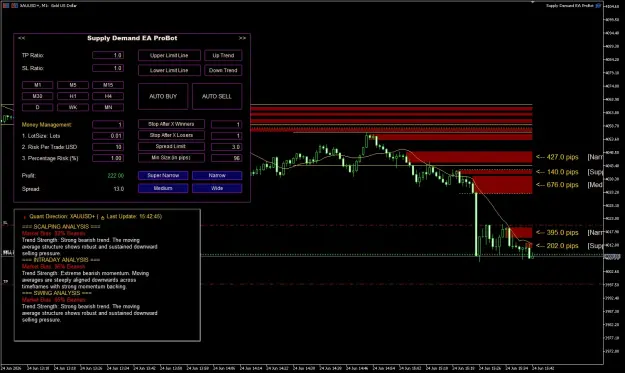Select the D daily timeframe

pyautogui.click(x=37, y=107)
